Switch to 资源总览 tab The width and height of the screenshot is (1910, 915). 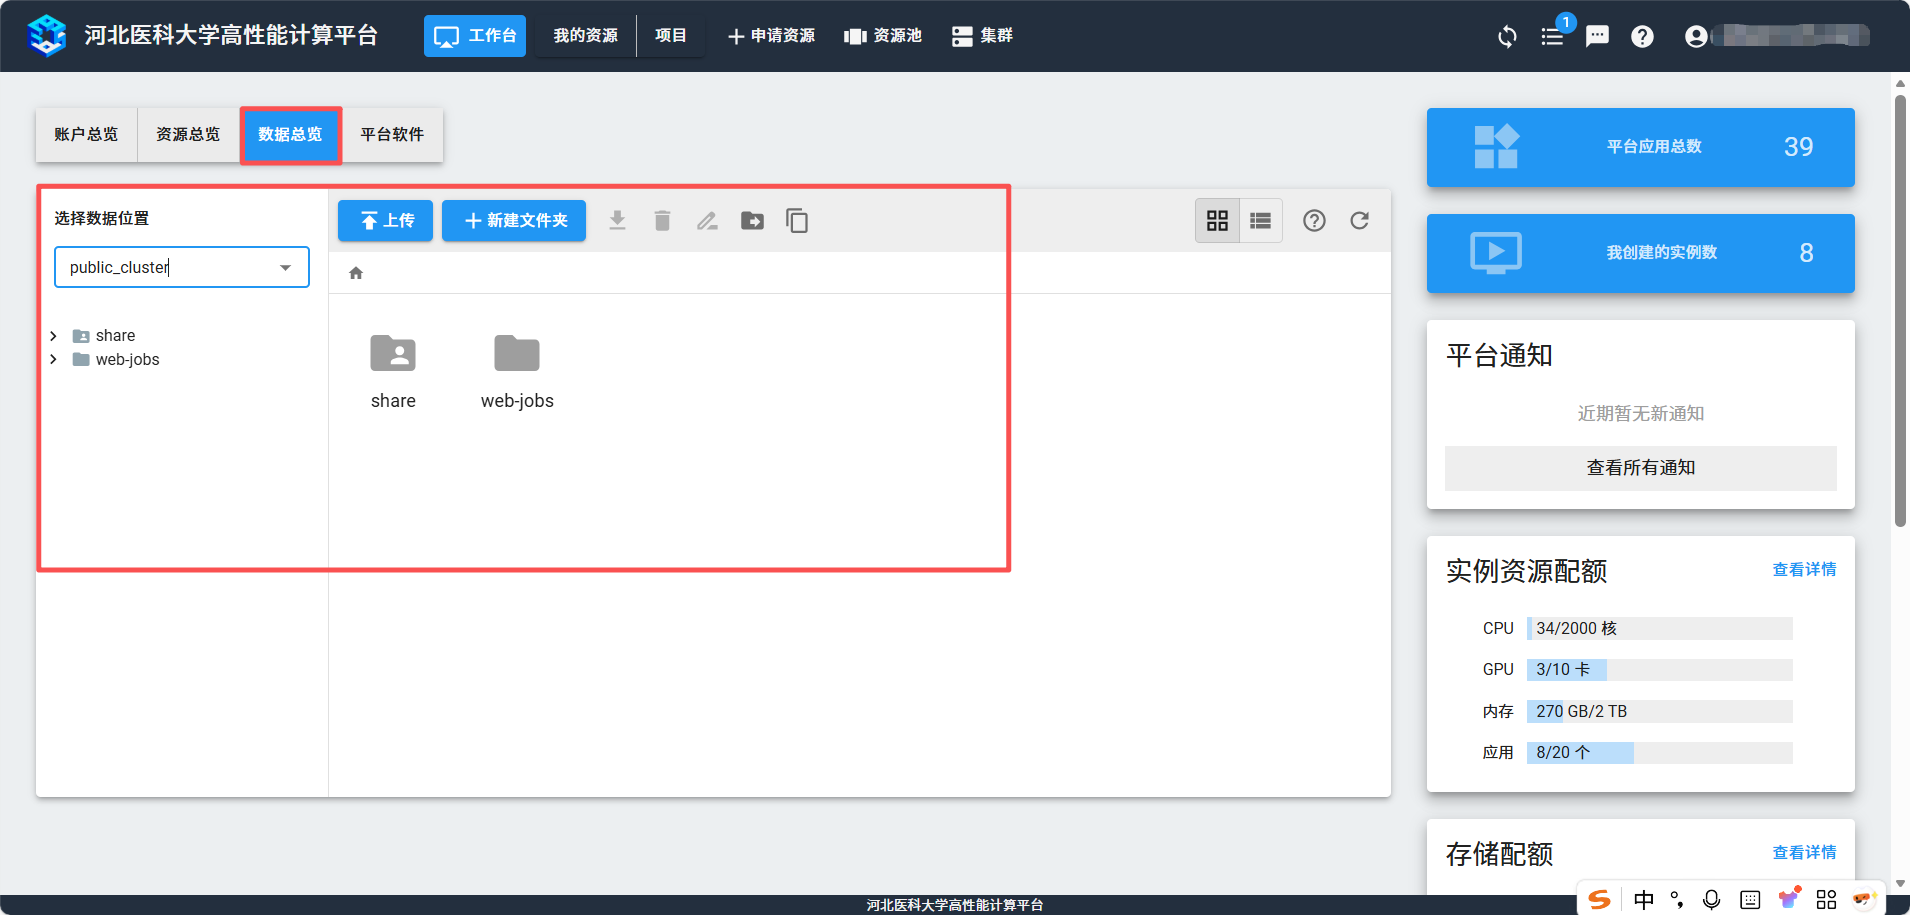coord(188,134)
